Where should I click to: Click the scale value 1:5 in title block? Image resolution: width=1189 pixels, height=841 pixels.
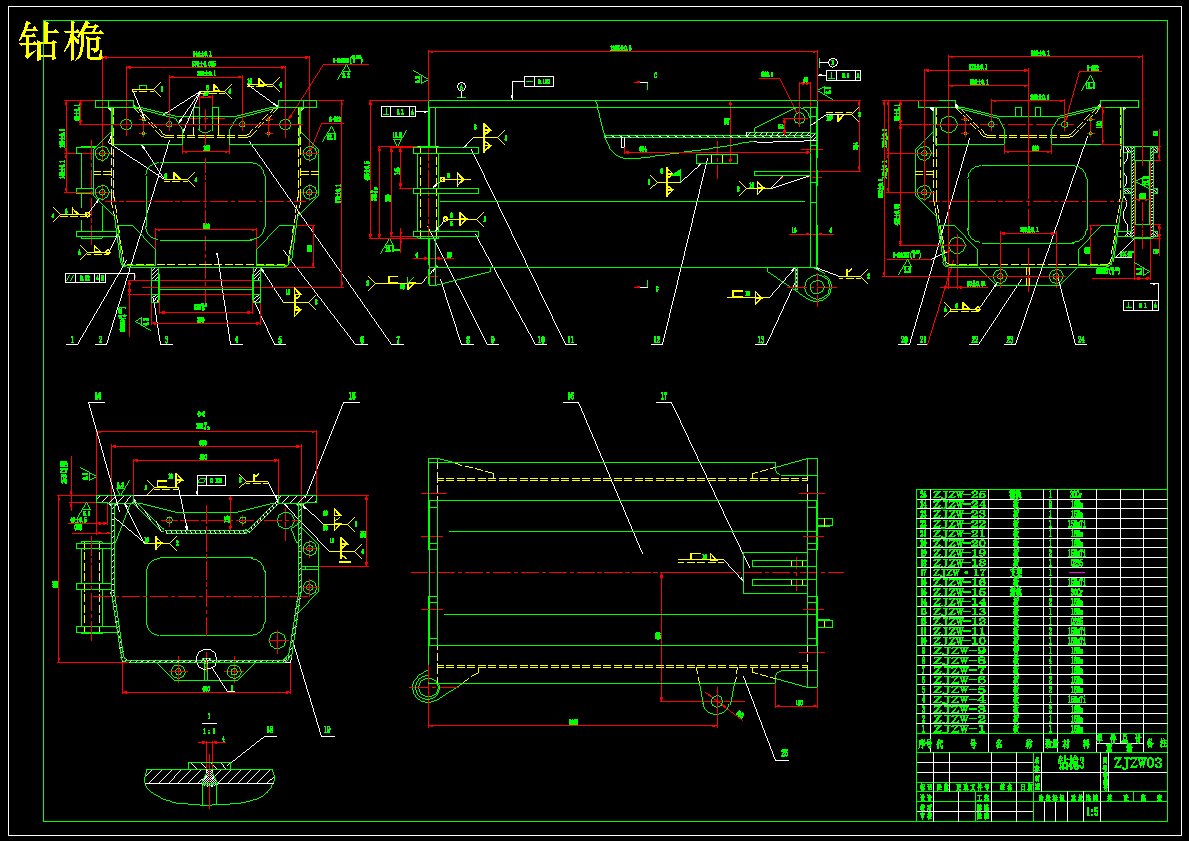coord(1093,812)
